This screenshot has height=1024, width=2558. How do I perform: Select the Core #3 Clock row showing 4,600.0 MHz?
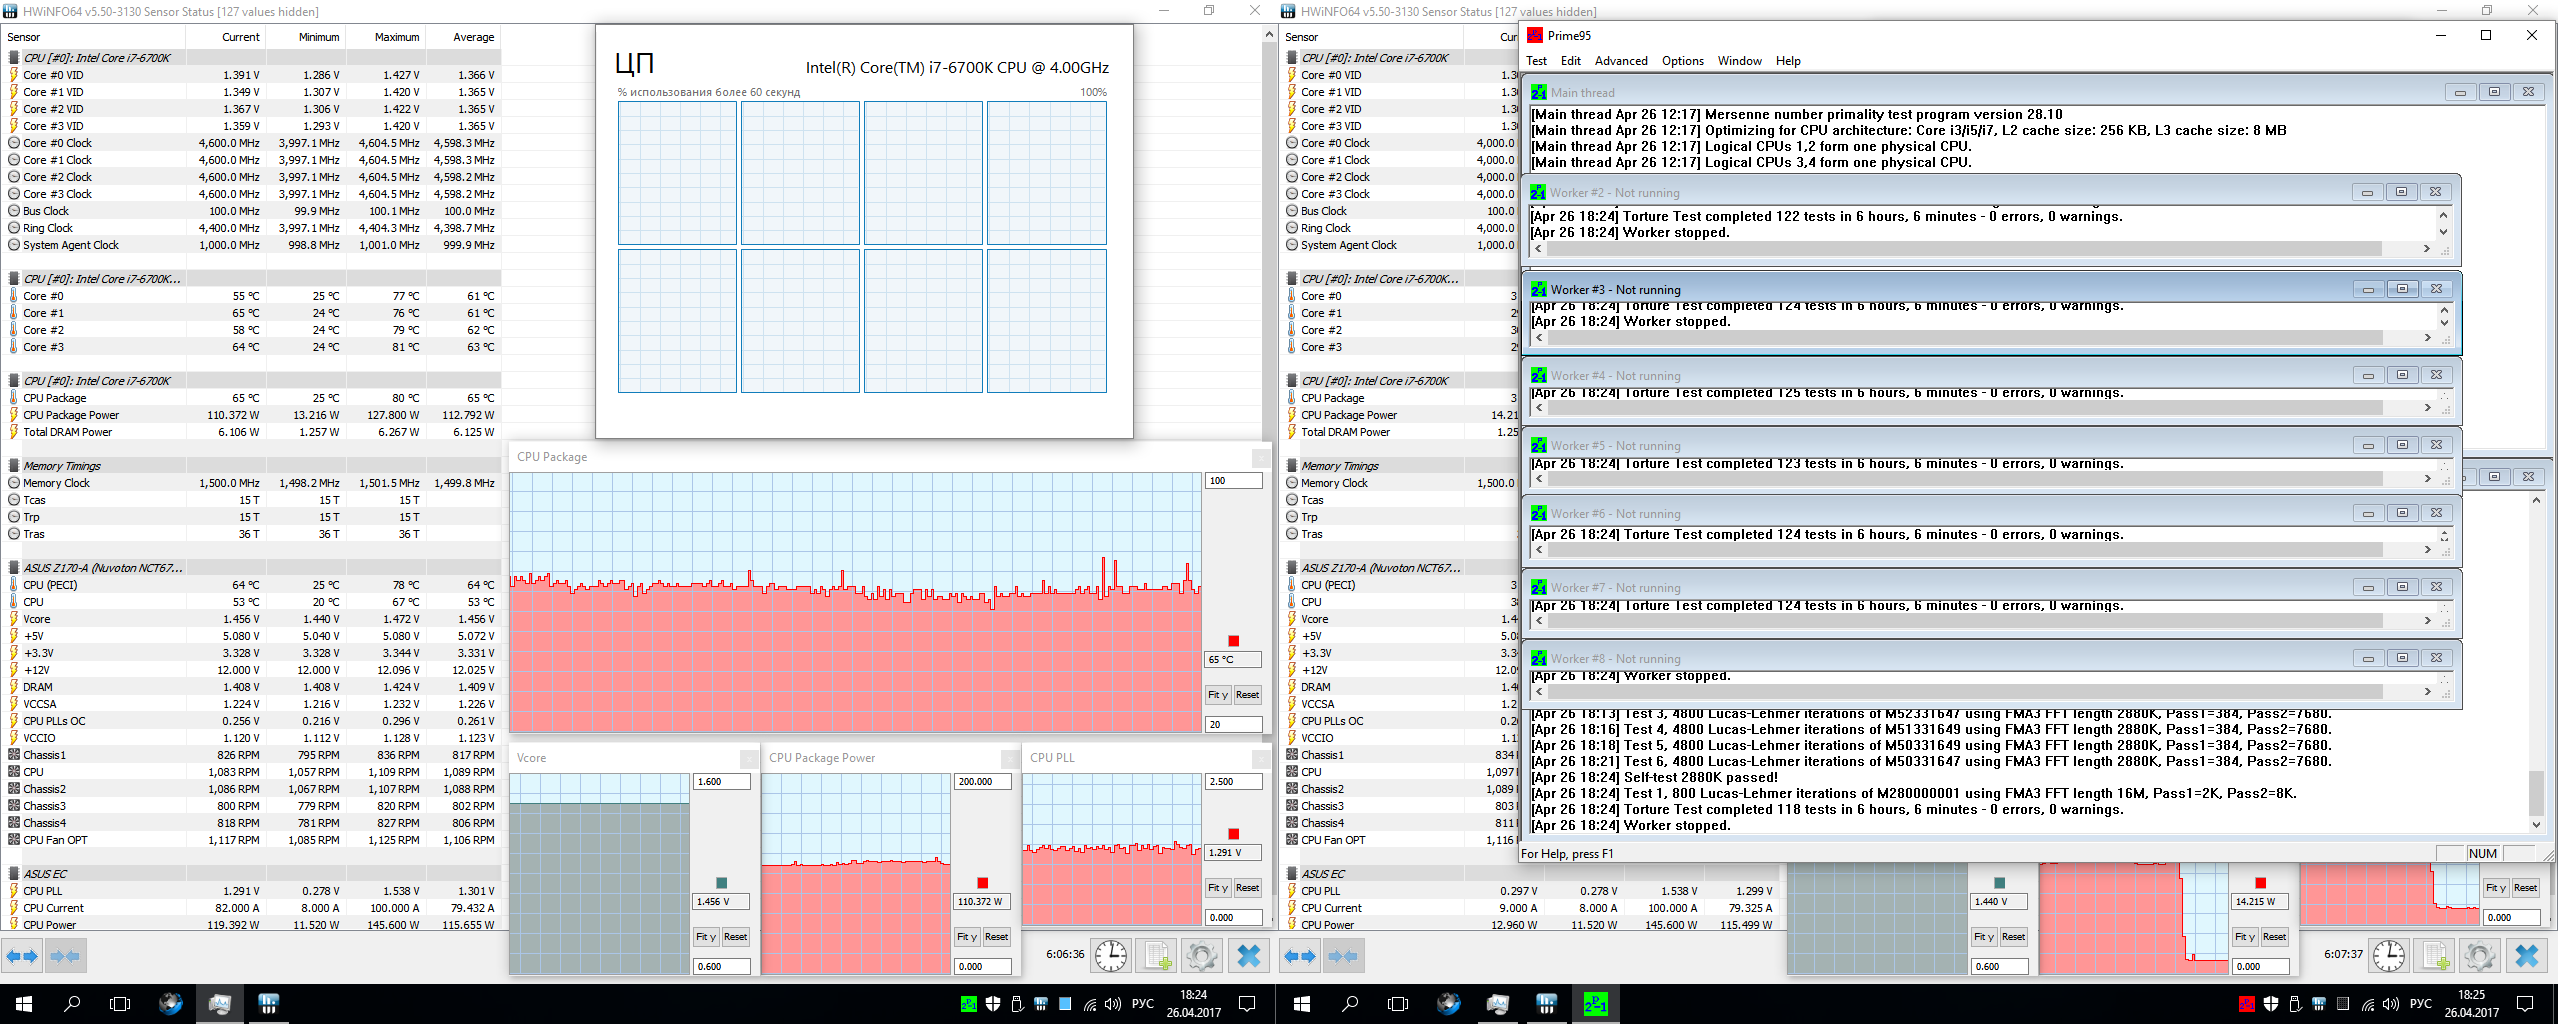(250, 194)
